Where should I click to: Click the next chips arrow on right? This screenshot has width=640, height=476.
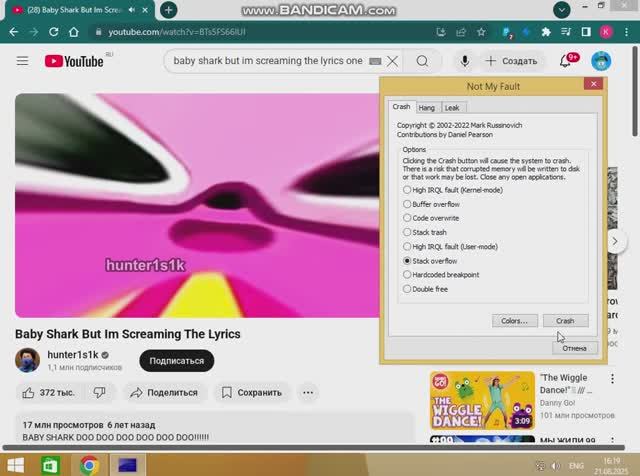point(615,241)
